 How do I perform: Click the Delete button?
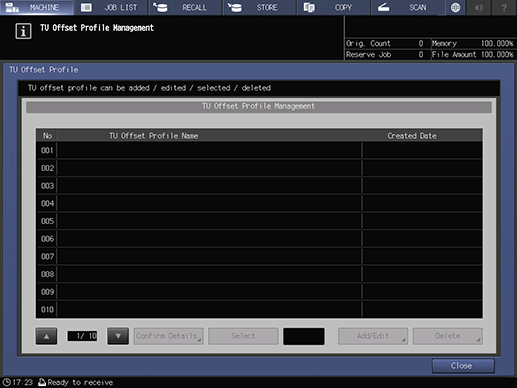(x=448, y=336)
